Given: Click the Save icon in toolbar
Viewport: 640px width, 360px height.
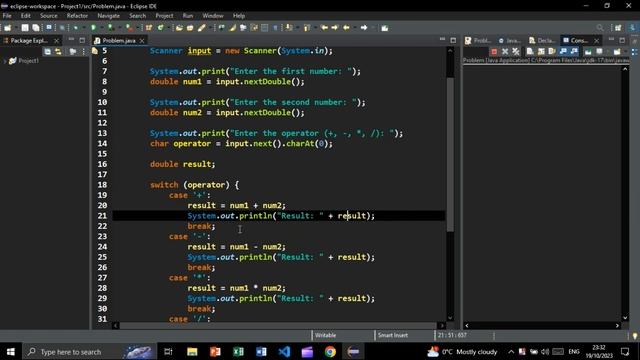Looking at the screenshot, I should click(x=25, y=28).
